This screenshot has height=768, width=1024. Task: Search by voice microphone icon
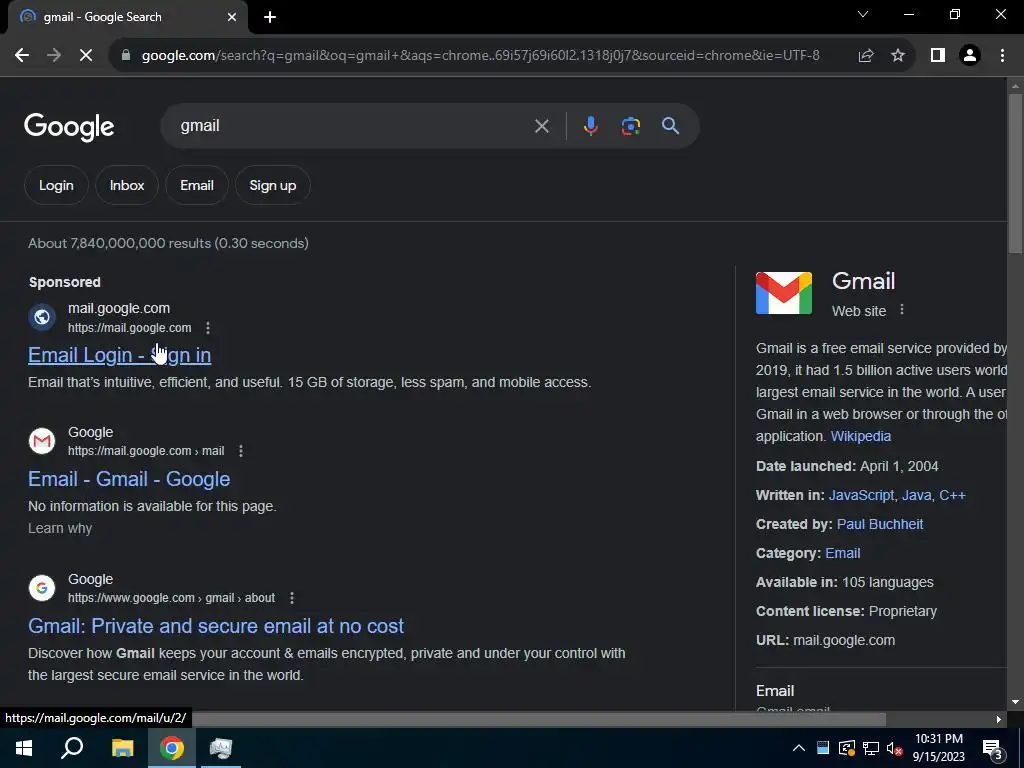coord(590,126)
